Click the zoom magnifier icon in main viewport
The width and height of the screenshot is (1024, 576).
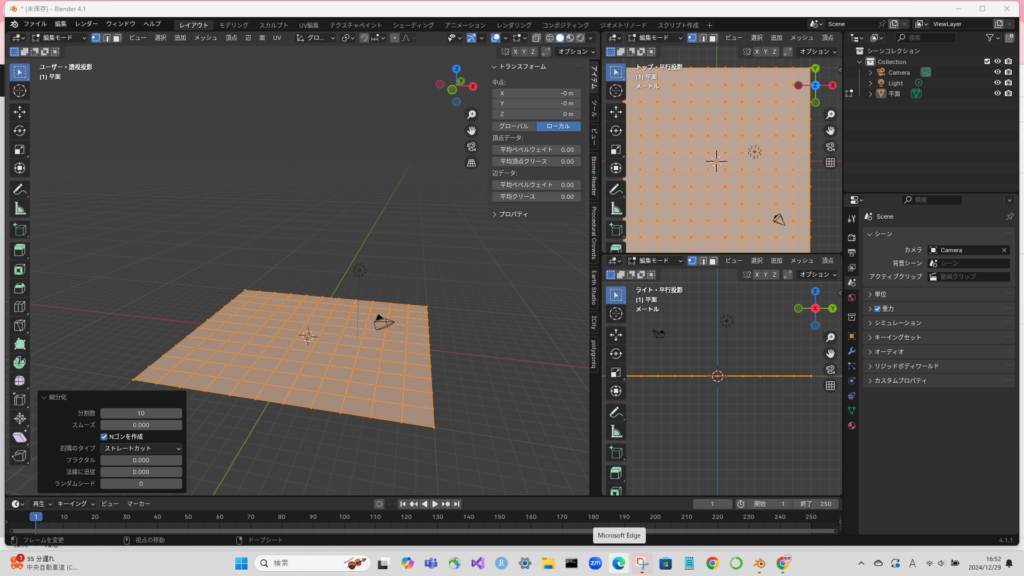click(471, 112)
